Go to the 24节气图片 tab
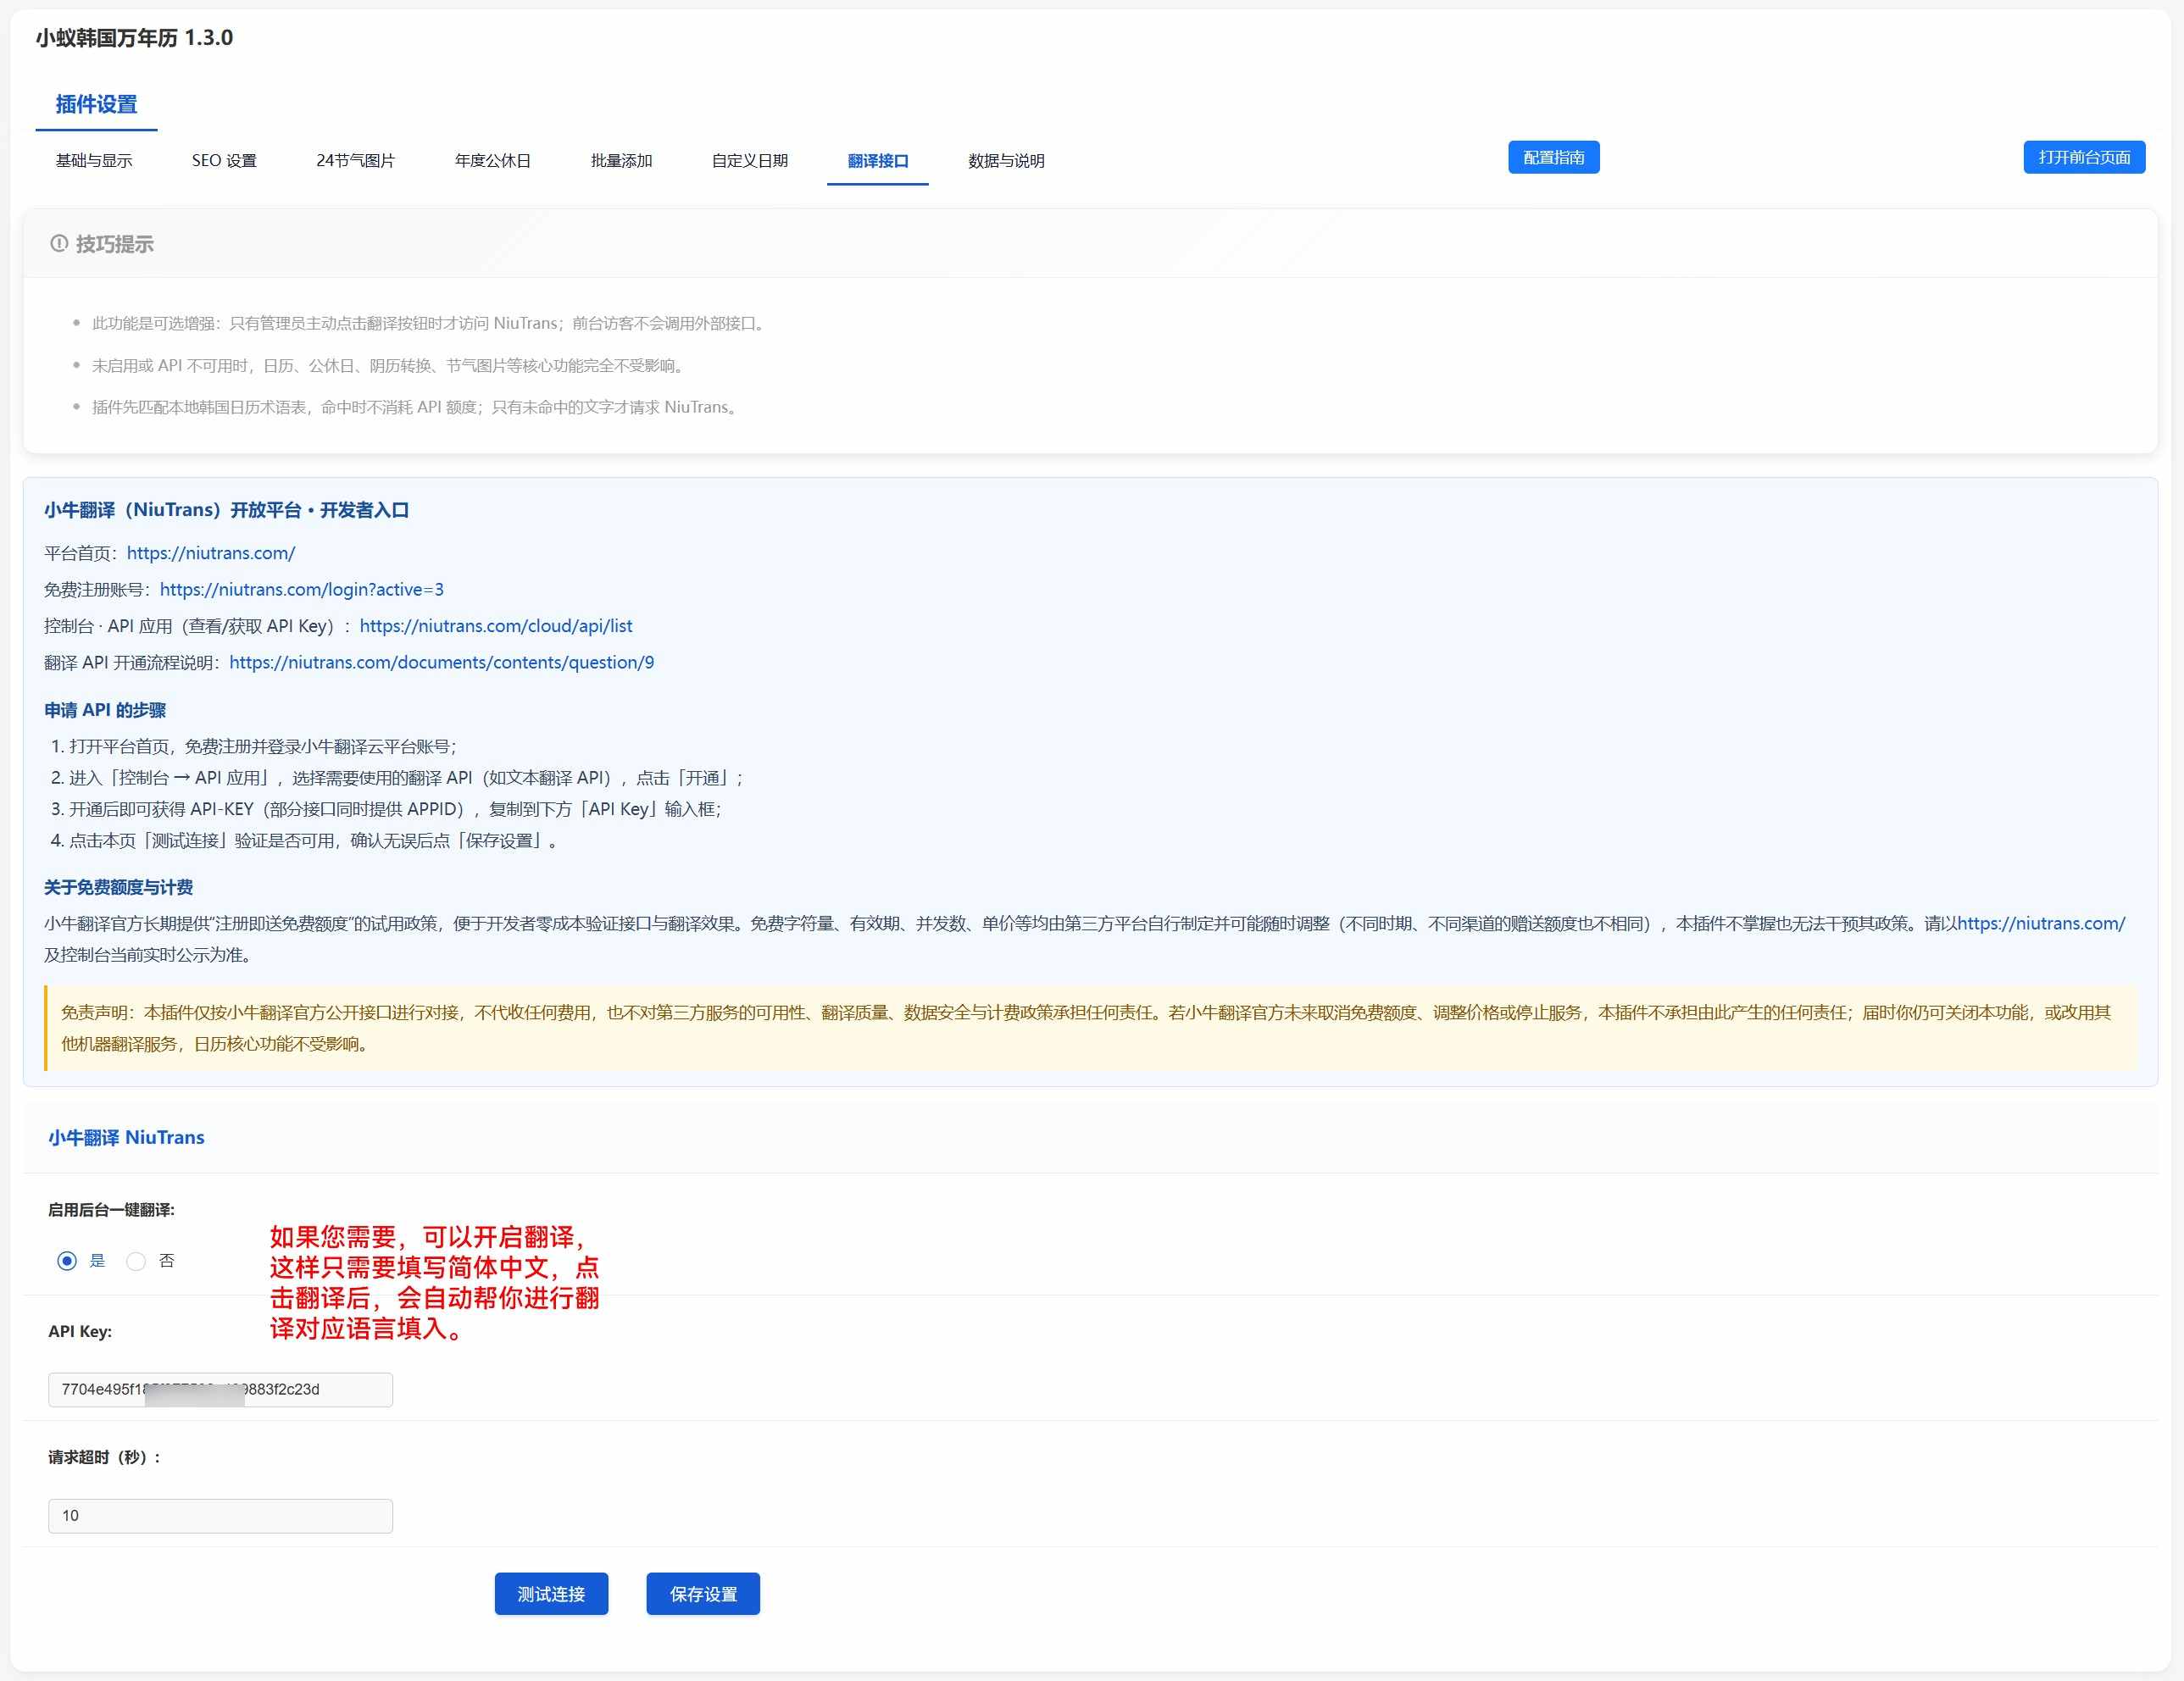This screenshot has width=2184, height=1681. click(355, 160)
